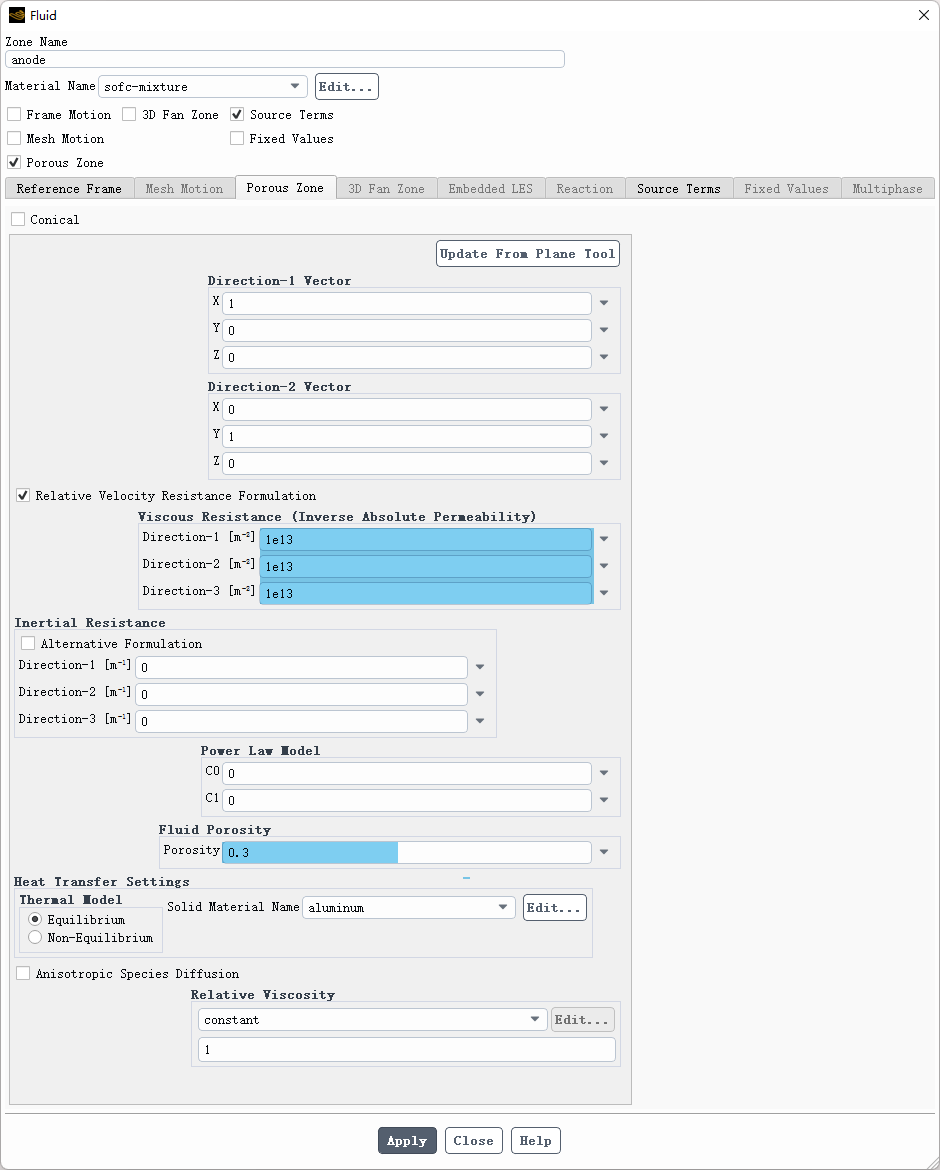This screenshot has width=940, height=1170.
Task: Enable the Conical checkbox
Action: tap(18, 219)
